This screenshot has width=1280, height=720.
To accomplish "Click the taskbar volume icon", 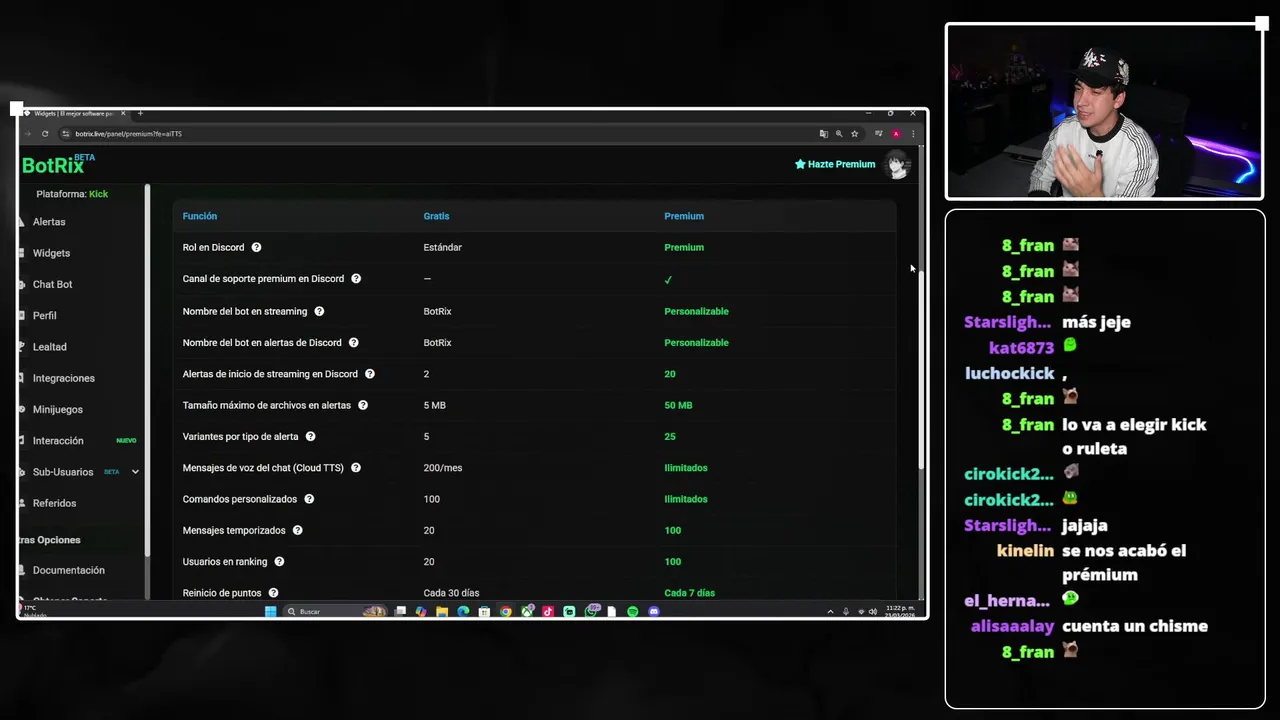I will point(873,611).
